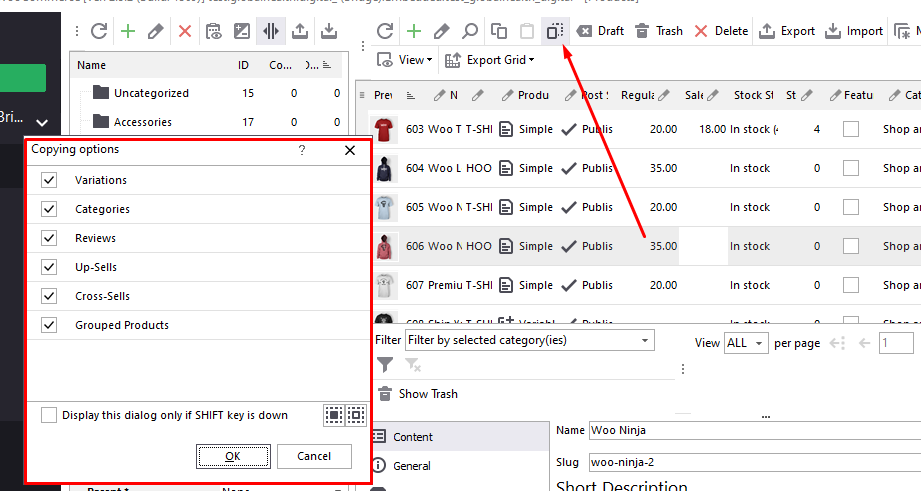The height and width of the screenshot is (491, 921).
Task: Uncheck the Grouped Products copying option
Action: point(49,325)
